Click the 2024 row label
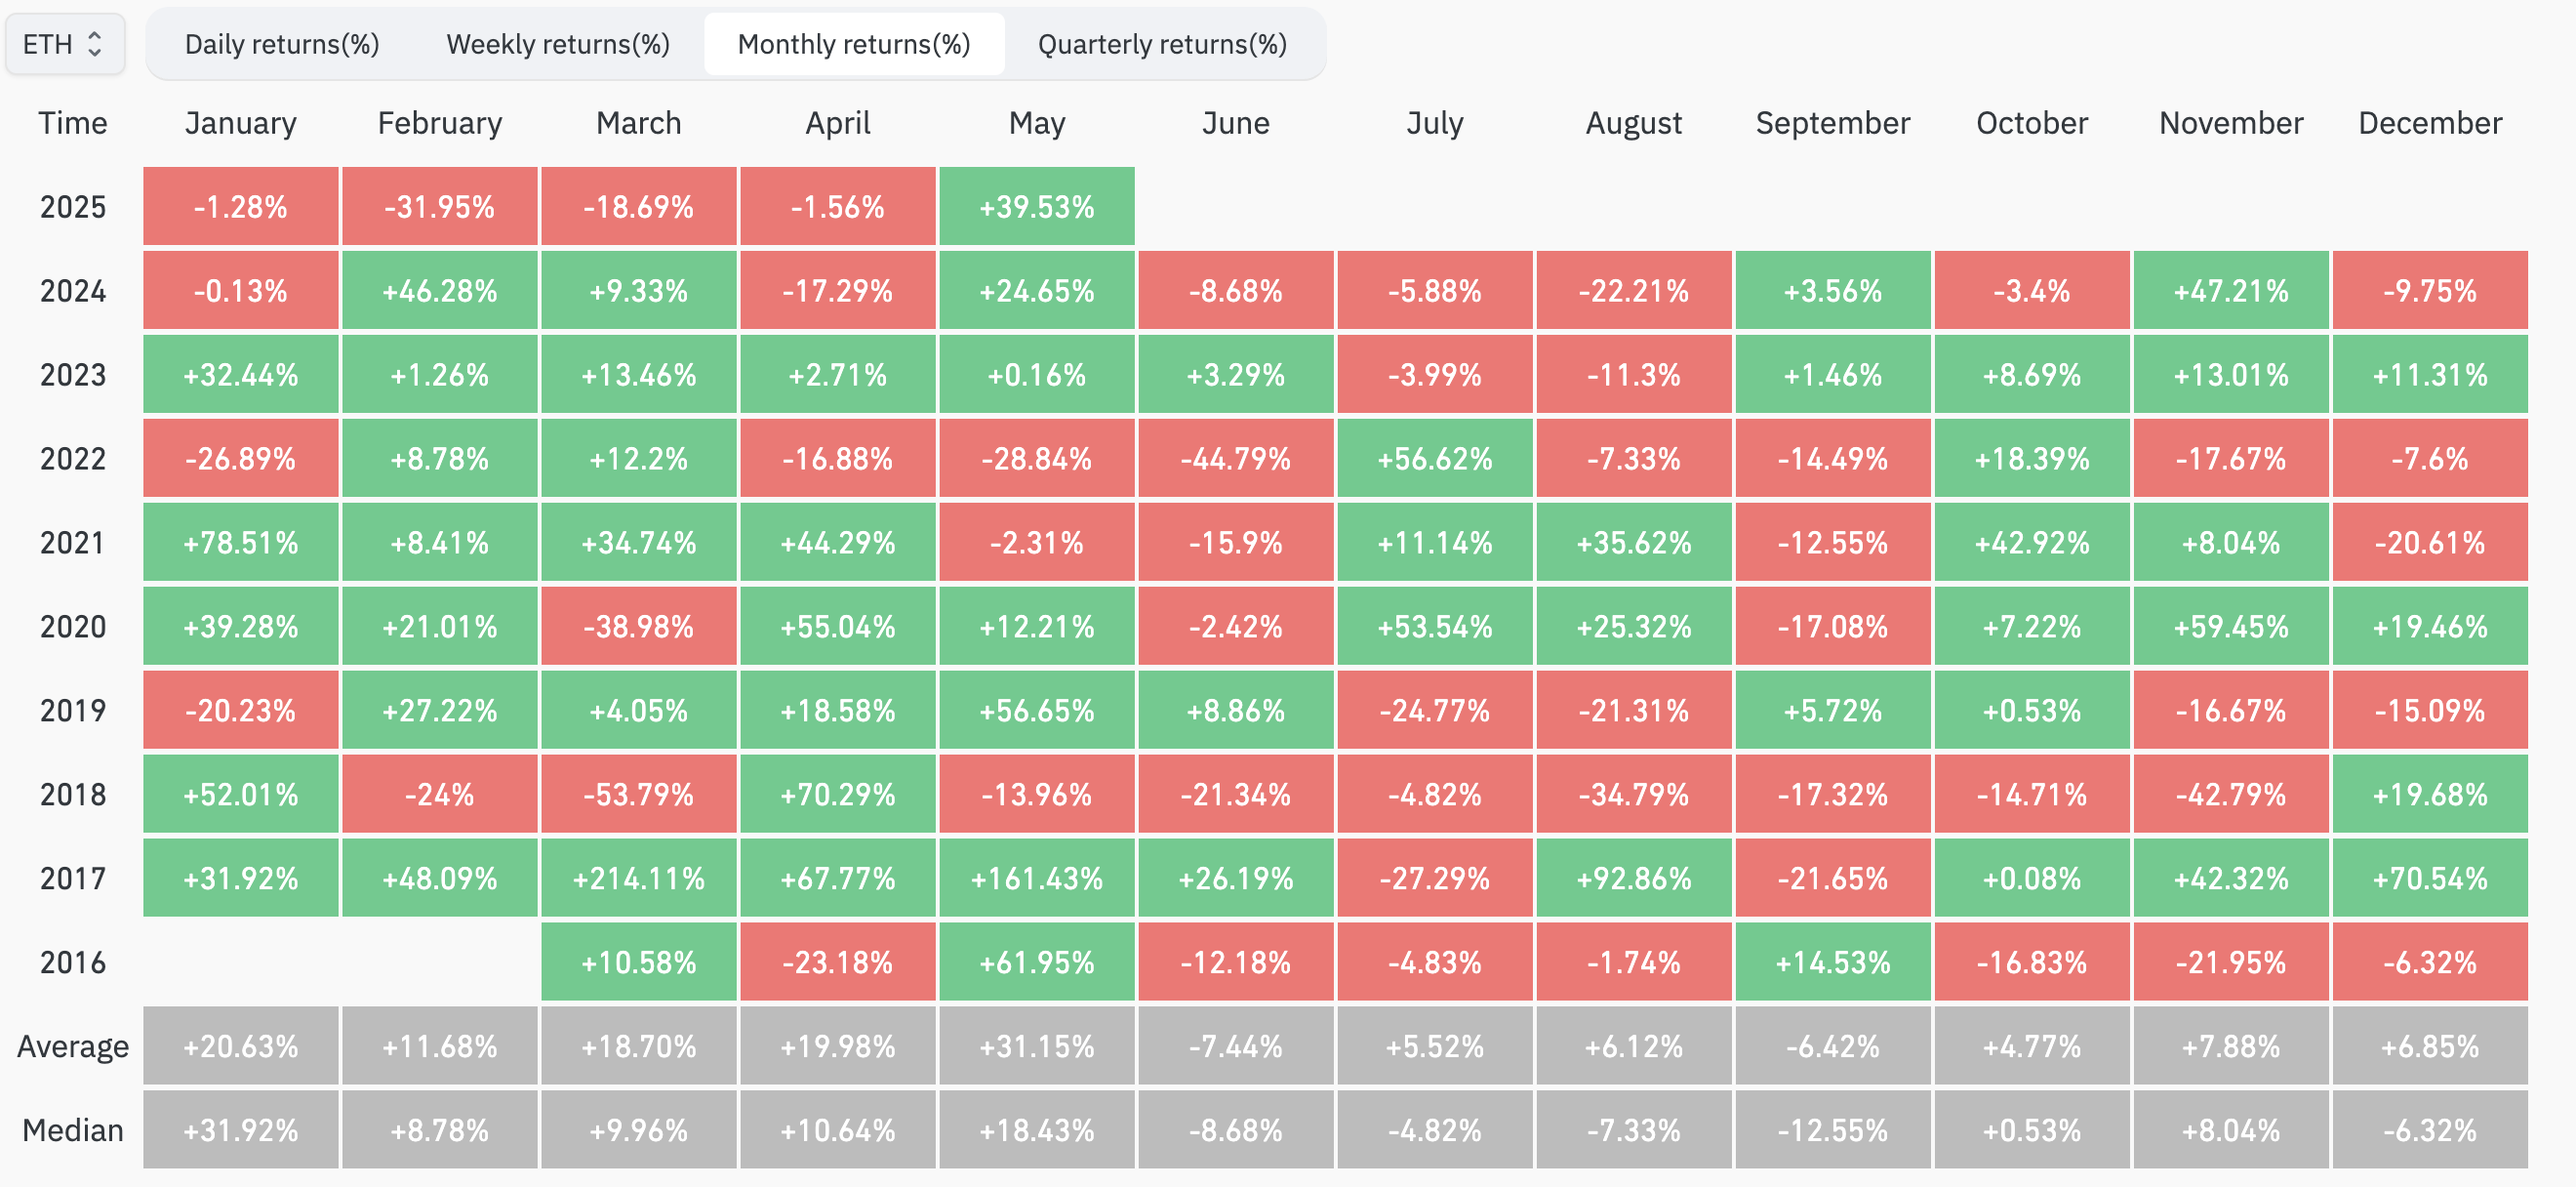The width and height of the screenshot is (2576, 1187). (73, 291)
